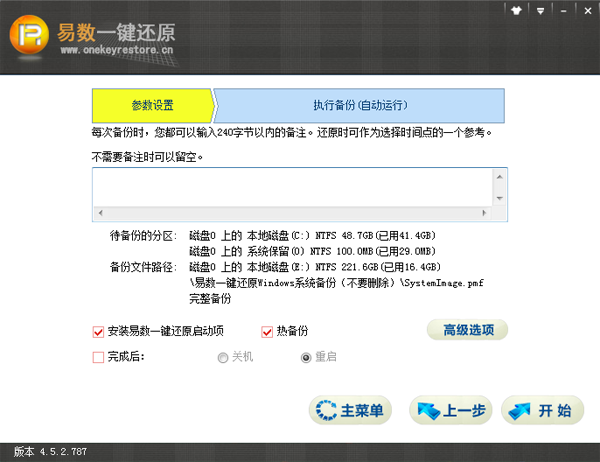Select the 重启 radio button
Screen dimensions: 600x462
tap(306, 358)
